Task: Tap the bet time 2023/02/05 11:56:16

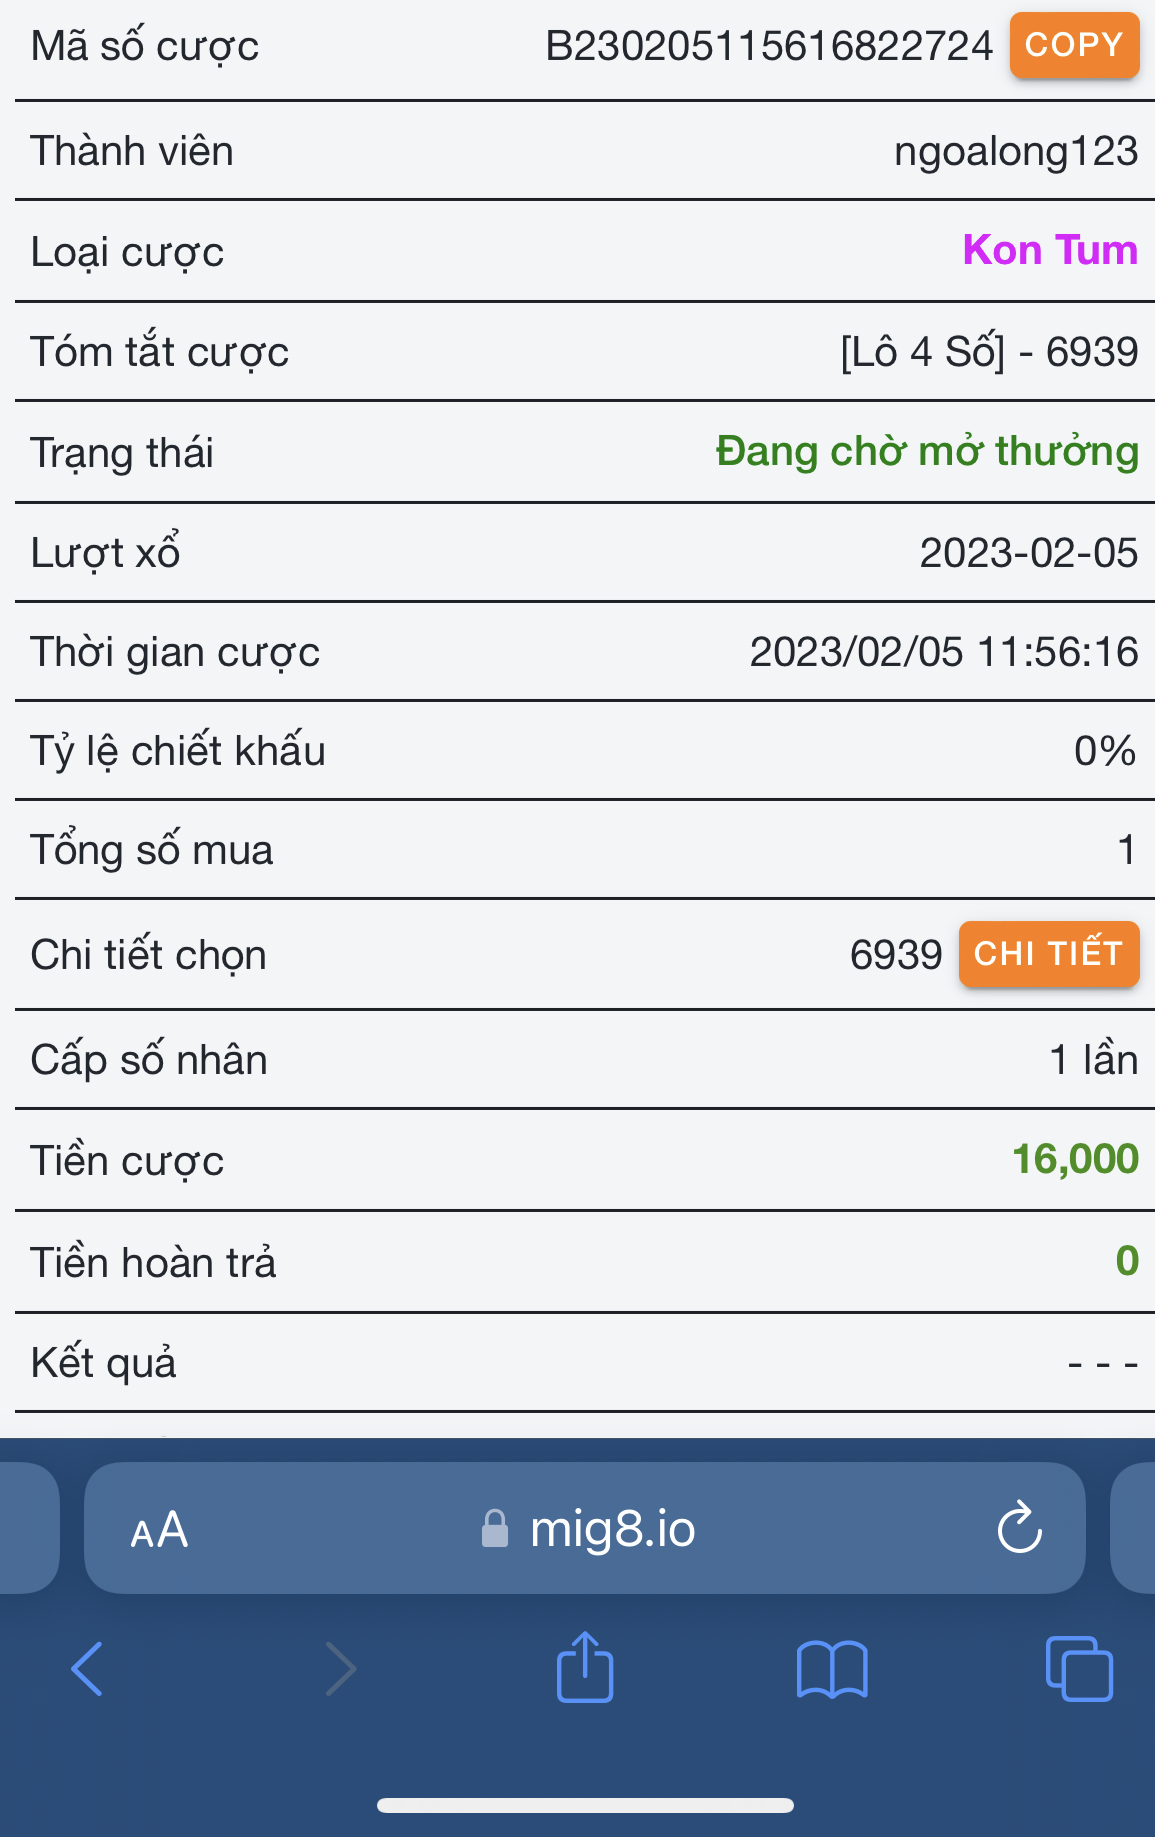Action: (x=943, y=652)
